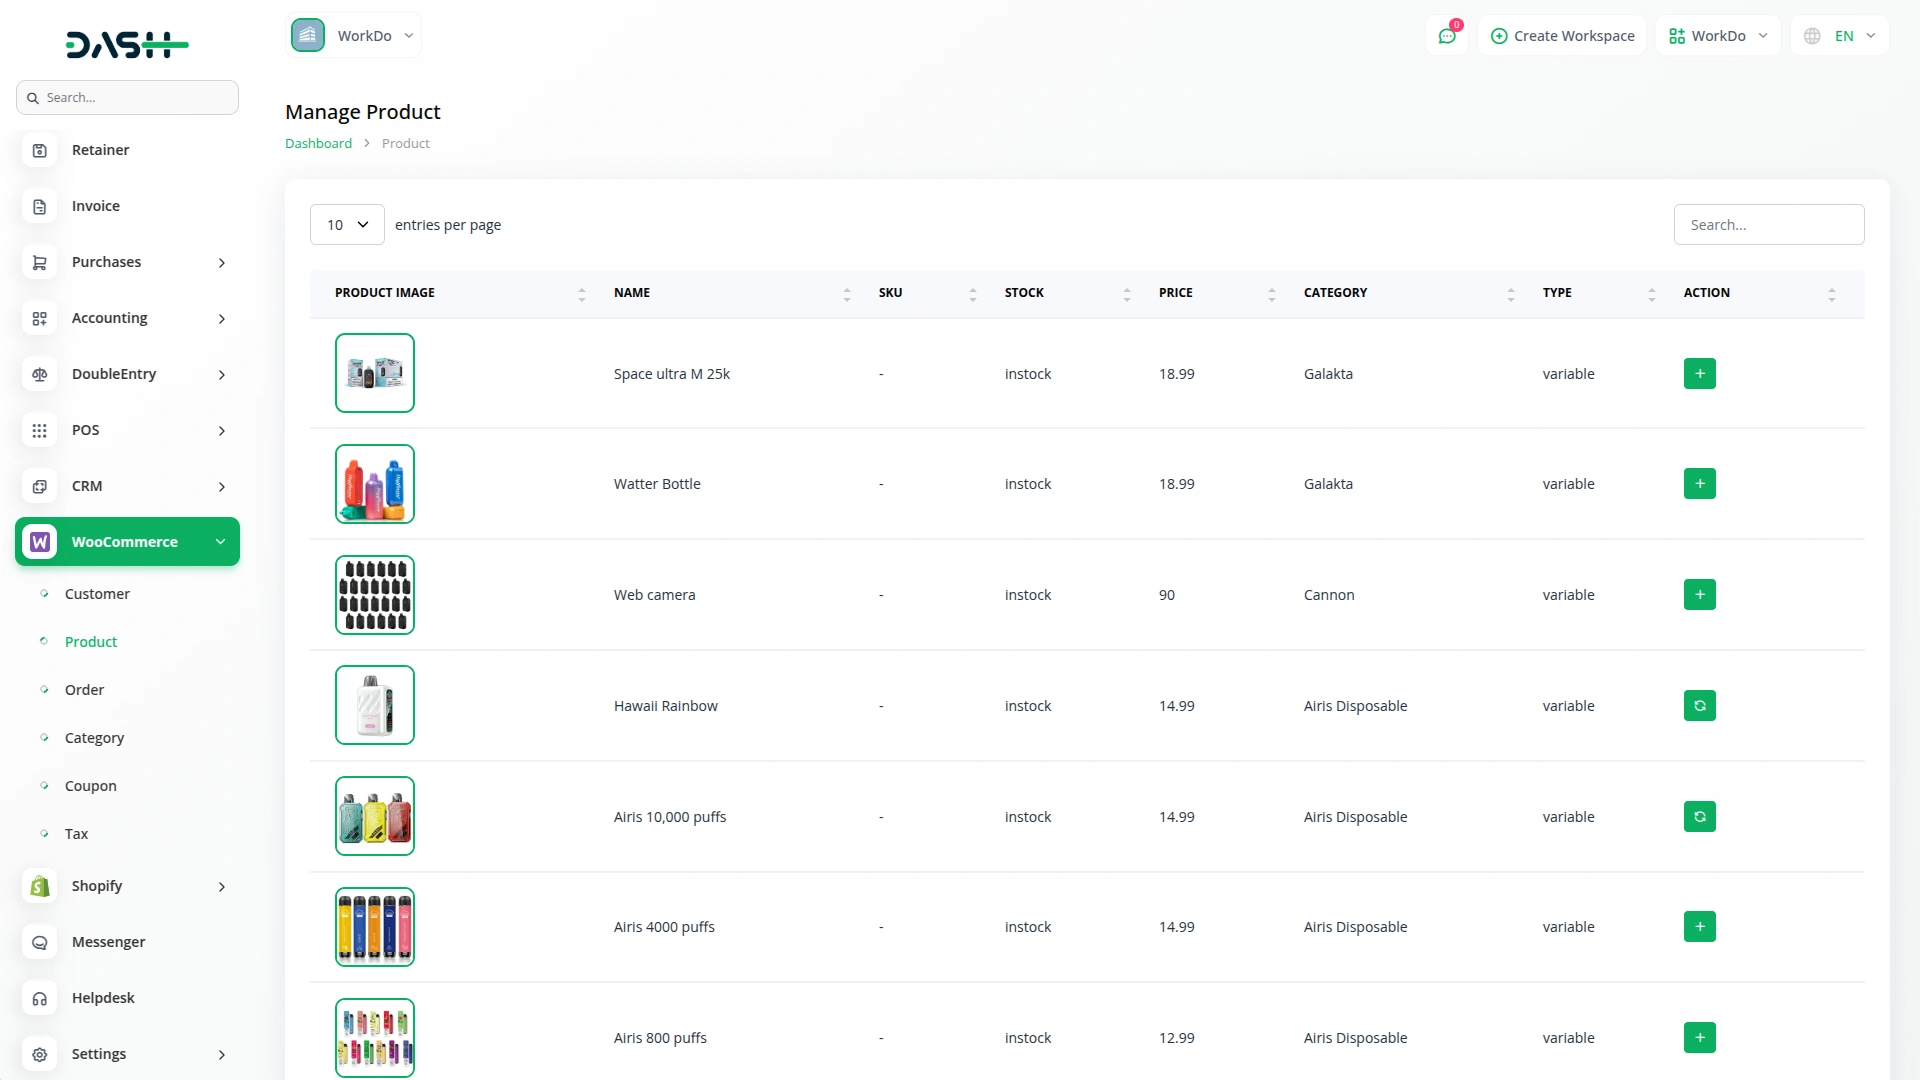This screenshot has height=1080, width=1920.
Task: Click the DoubleEntry sidebar icon
Action: tap(39, 374)
